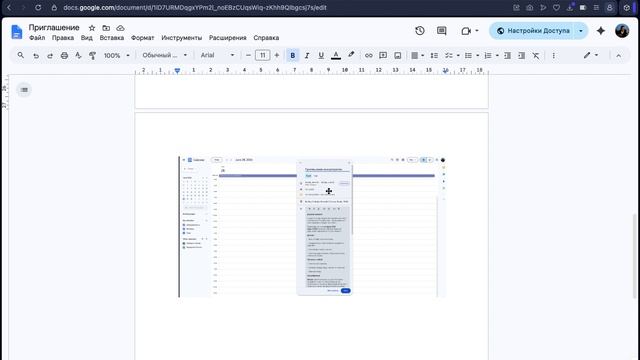
Task: Insert a numbered list
Action: 488,56
